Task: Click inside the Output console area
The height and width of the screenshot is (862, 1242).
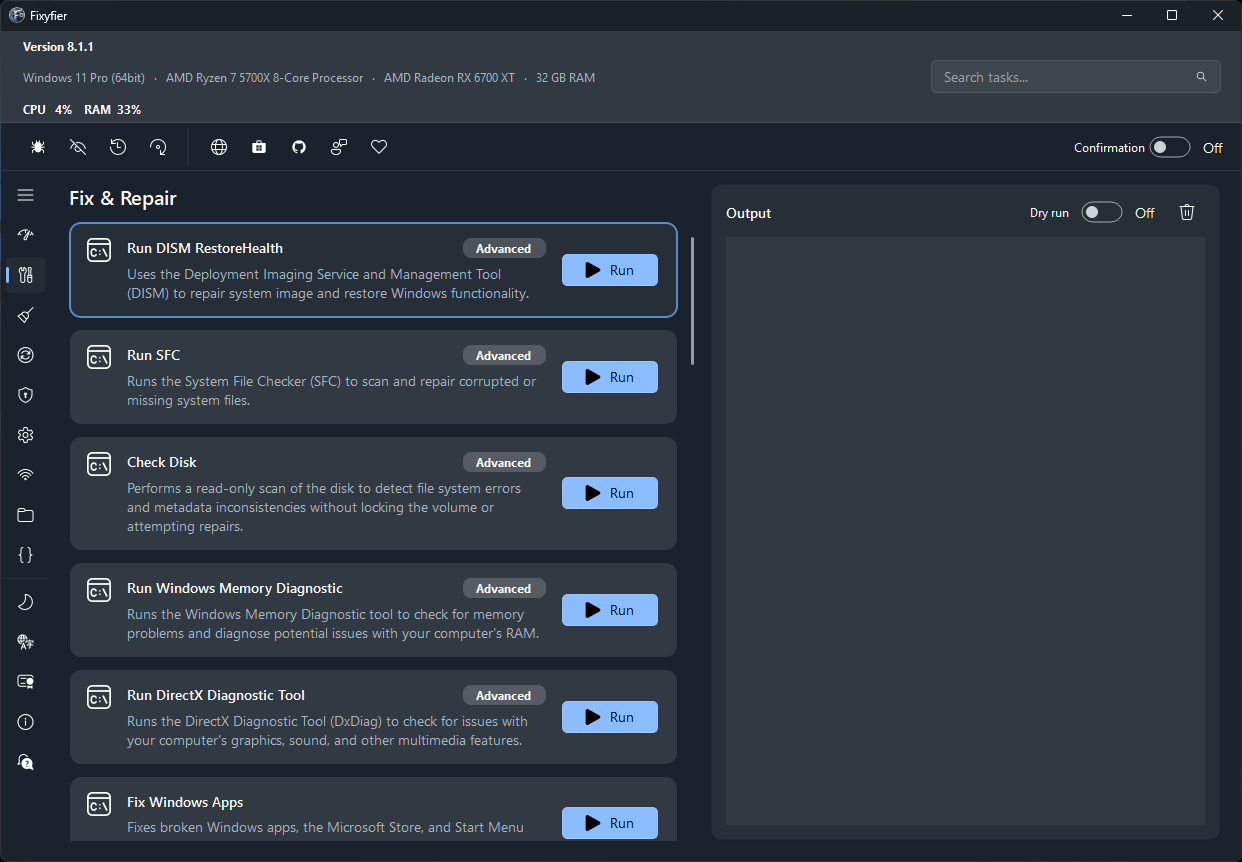Action: (x=965, y=531)
